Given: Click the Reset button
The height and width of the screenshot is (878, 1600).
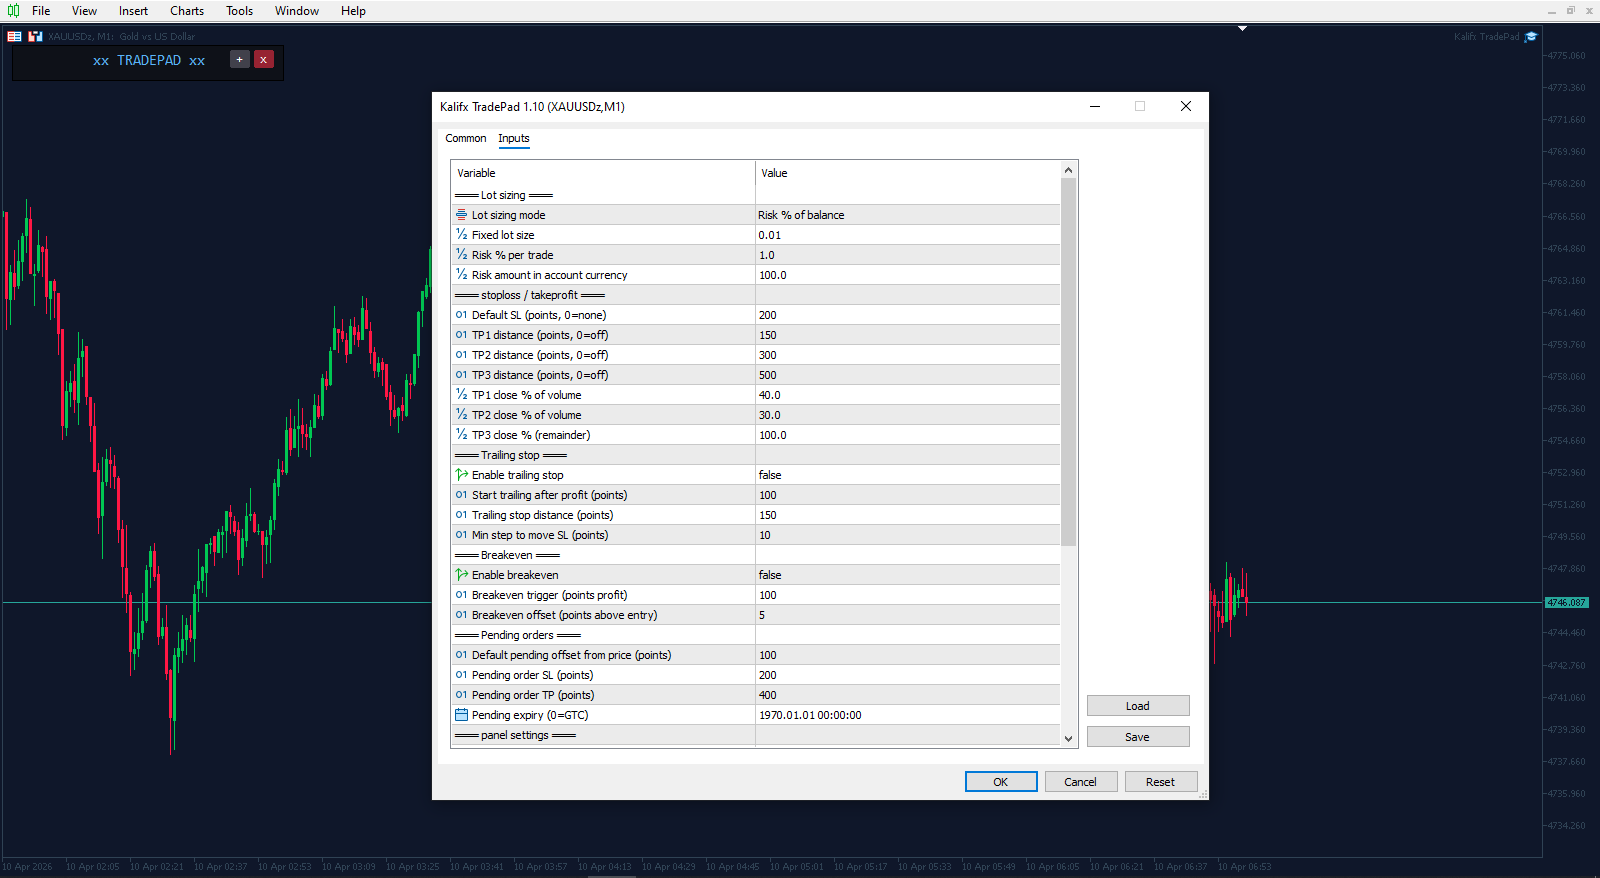Looking at the screenshot, I should coord(1160,782).
